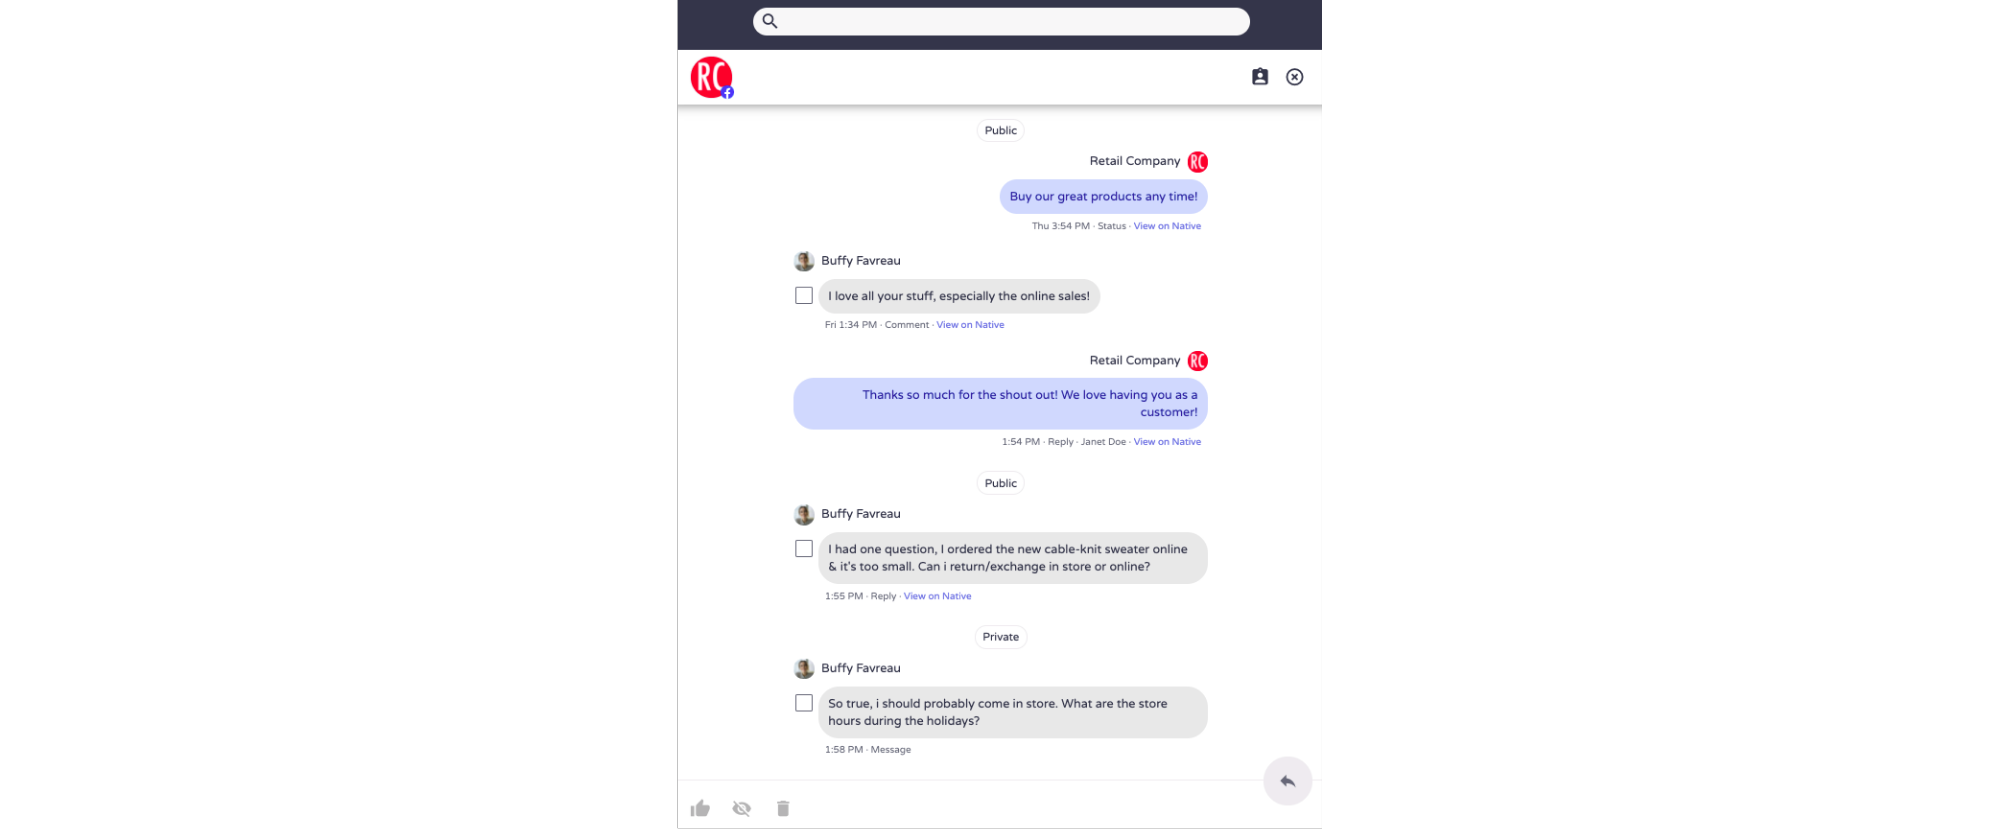The width and height of the screenshot is (2000, 830).
Task: Open the contact profile card icon
Action: (x=1260, y=77)
